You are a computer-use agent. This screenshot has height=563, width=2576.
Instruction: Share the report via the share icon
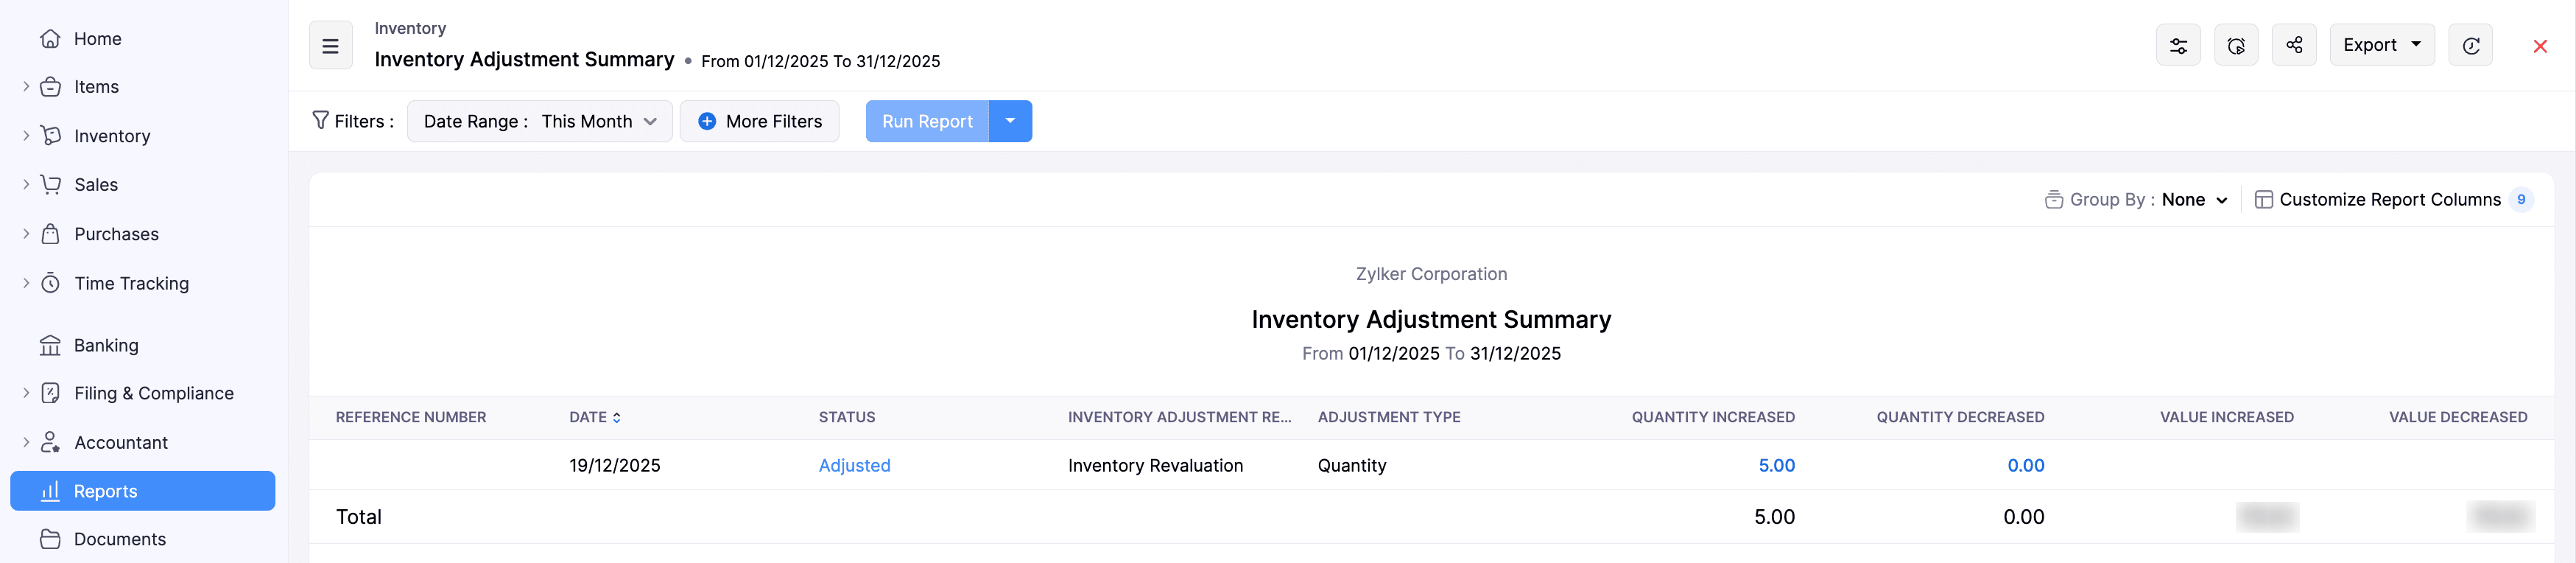click(x=2294, y=44)
